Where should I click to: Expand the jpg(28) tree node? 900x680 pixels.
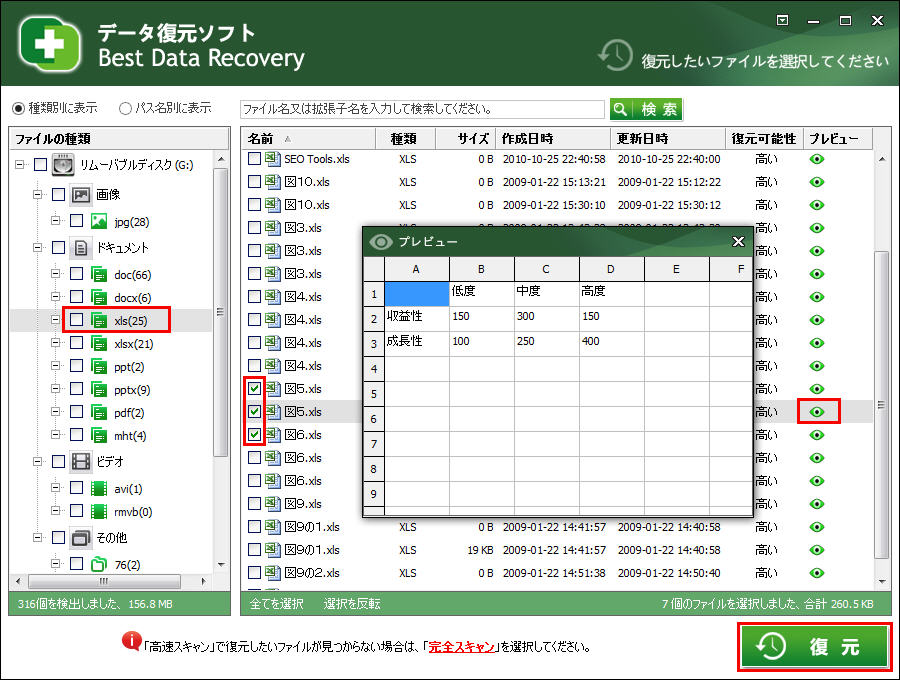click(55, 220)
